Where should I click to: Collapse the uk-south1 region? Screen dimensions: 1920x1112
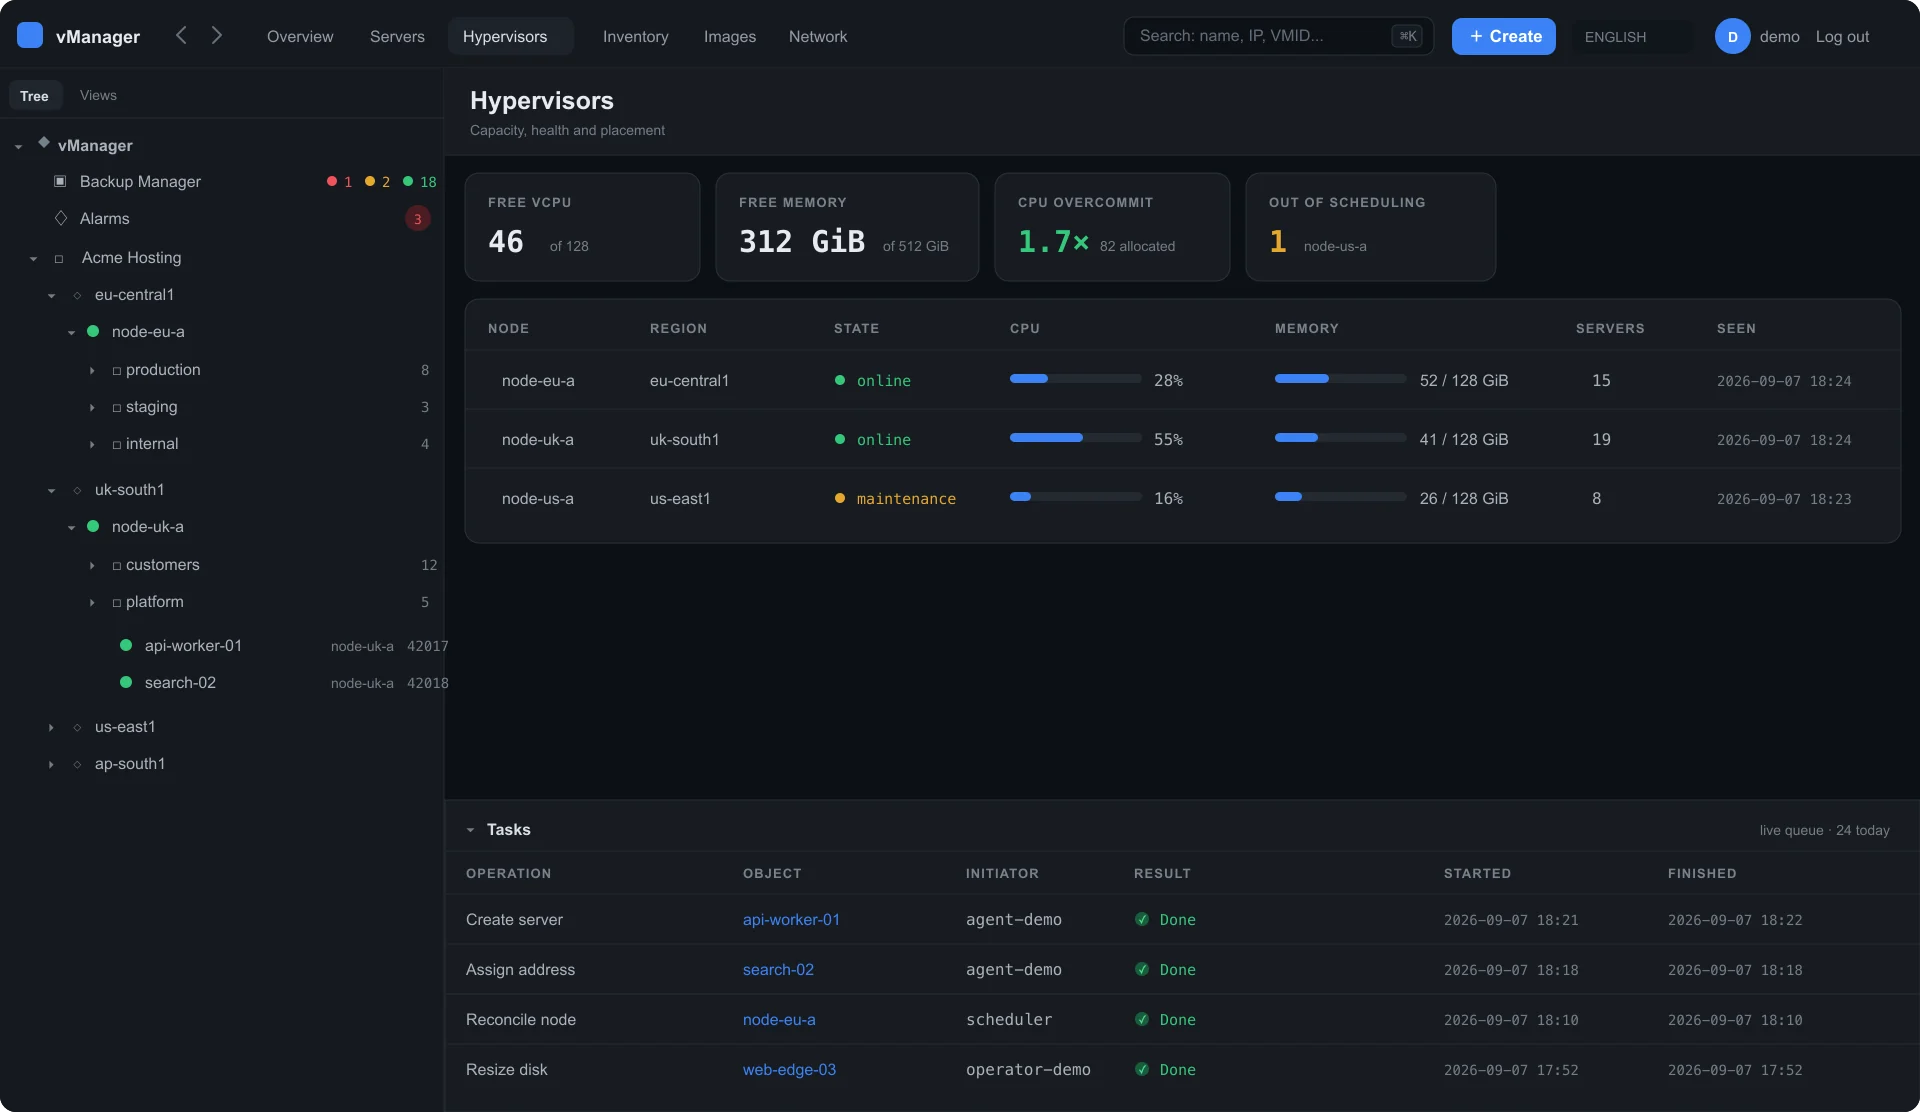(51, 490)
